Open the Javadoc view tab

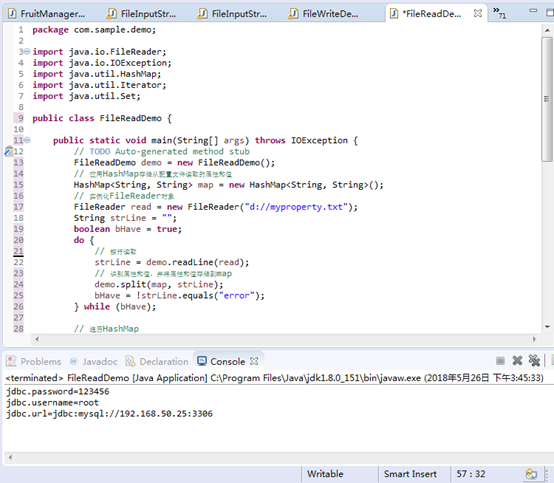[x=94, y=361]
